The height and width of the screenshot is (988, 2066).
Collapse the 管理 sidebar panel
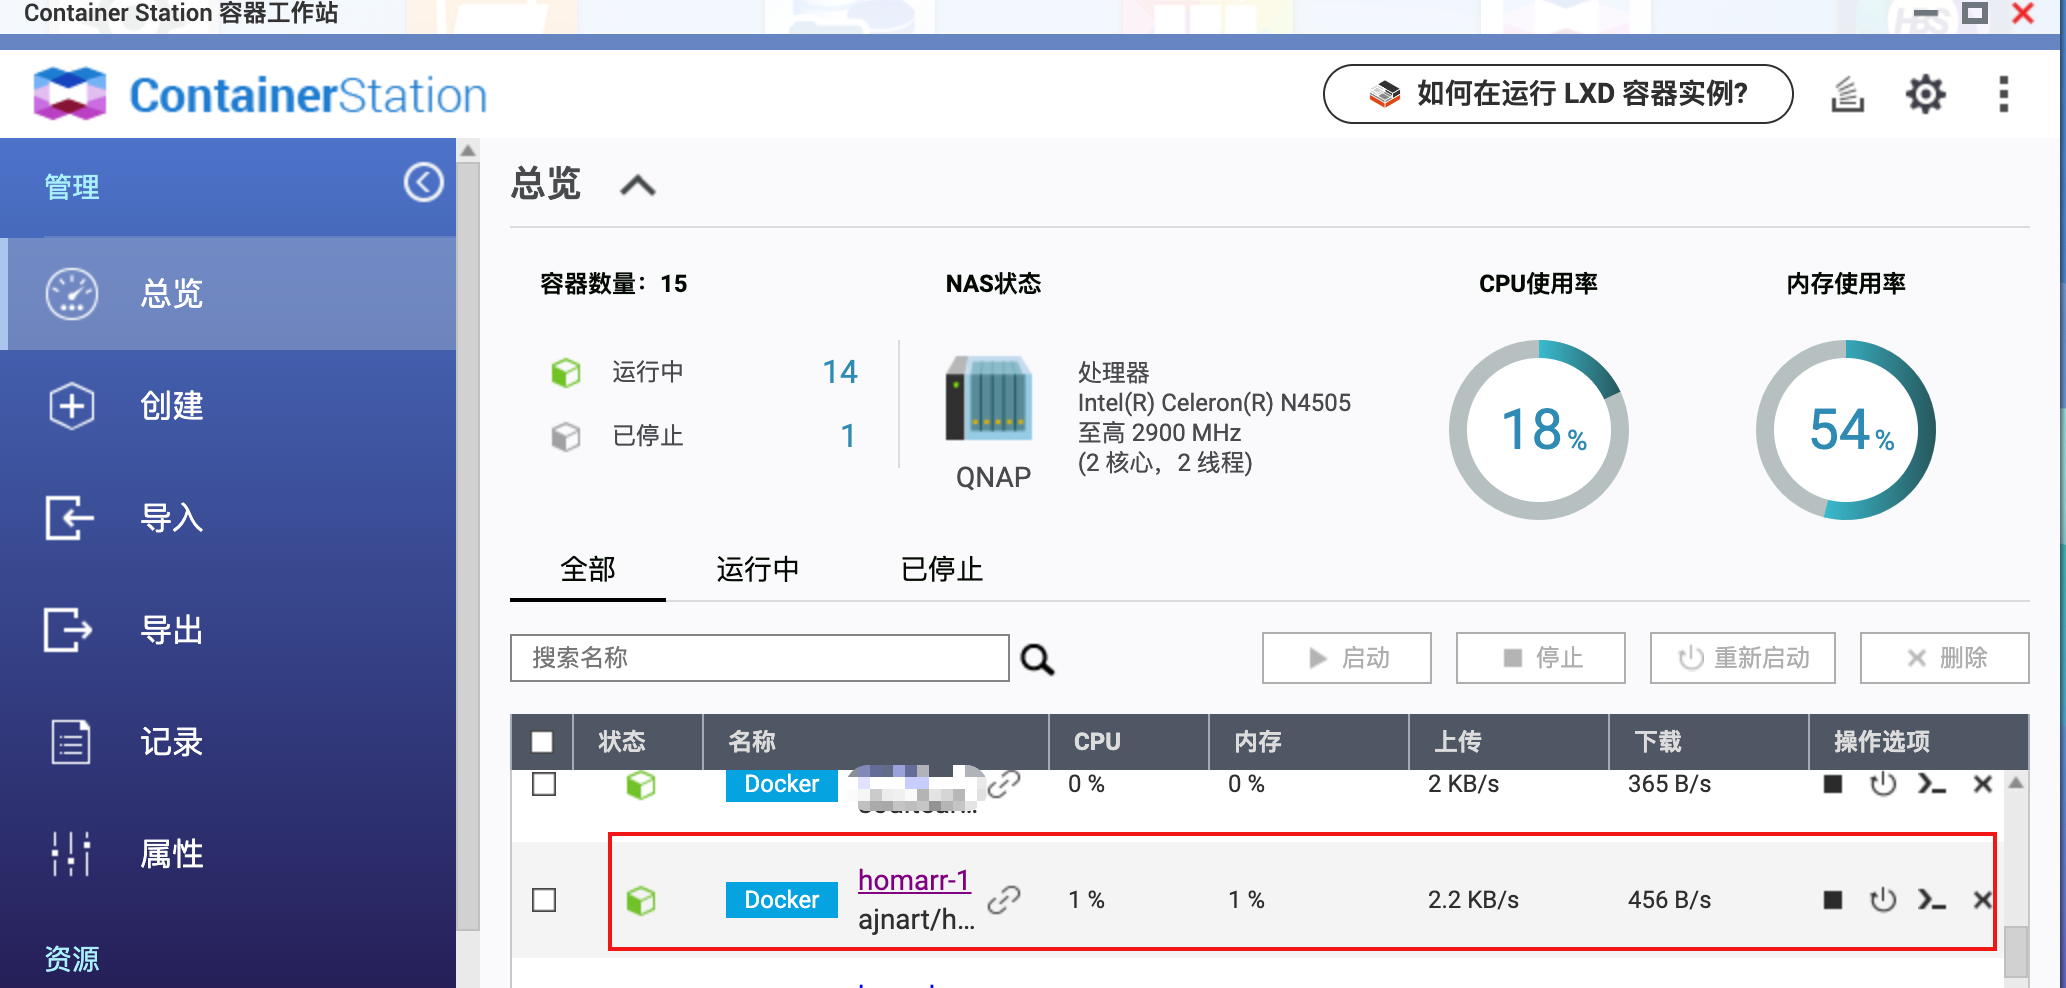click(424, 183)
